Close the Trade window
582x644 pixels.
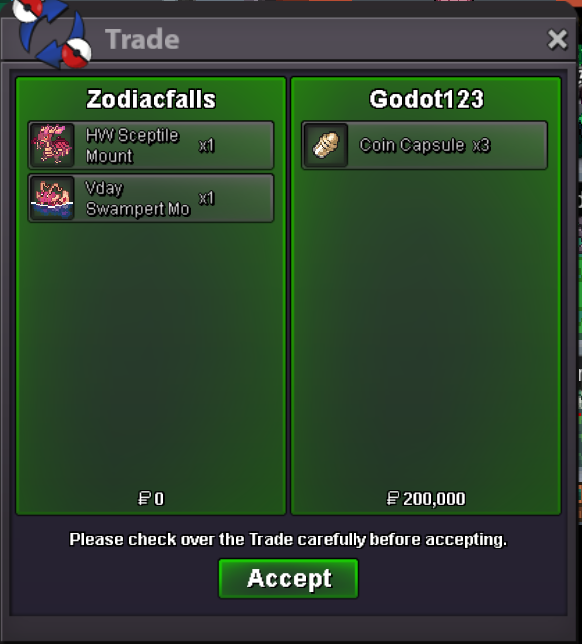tap(557, 39)
